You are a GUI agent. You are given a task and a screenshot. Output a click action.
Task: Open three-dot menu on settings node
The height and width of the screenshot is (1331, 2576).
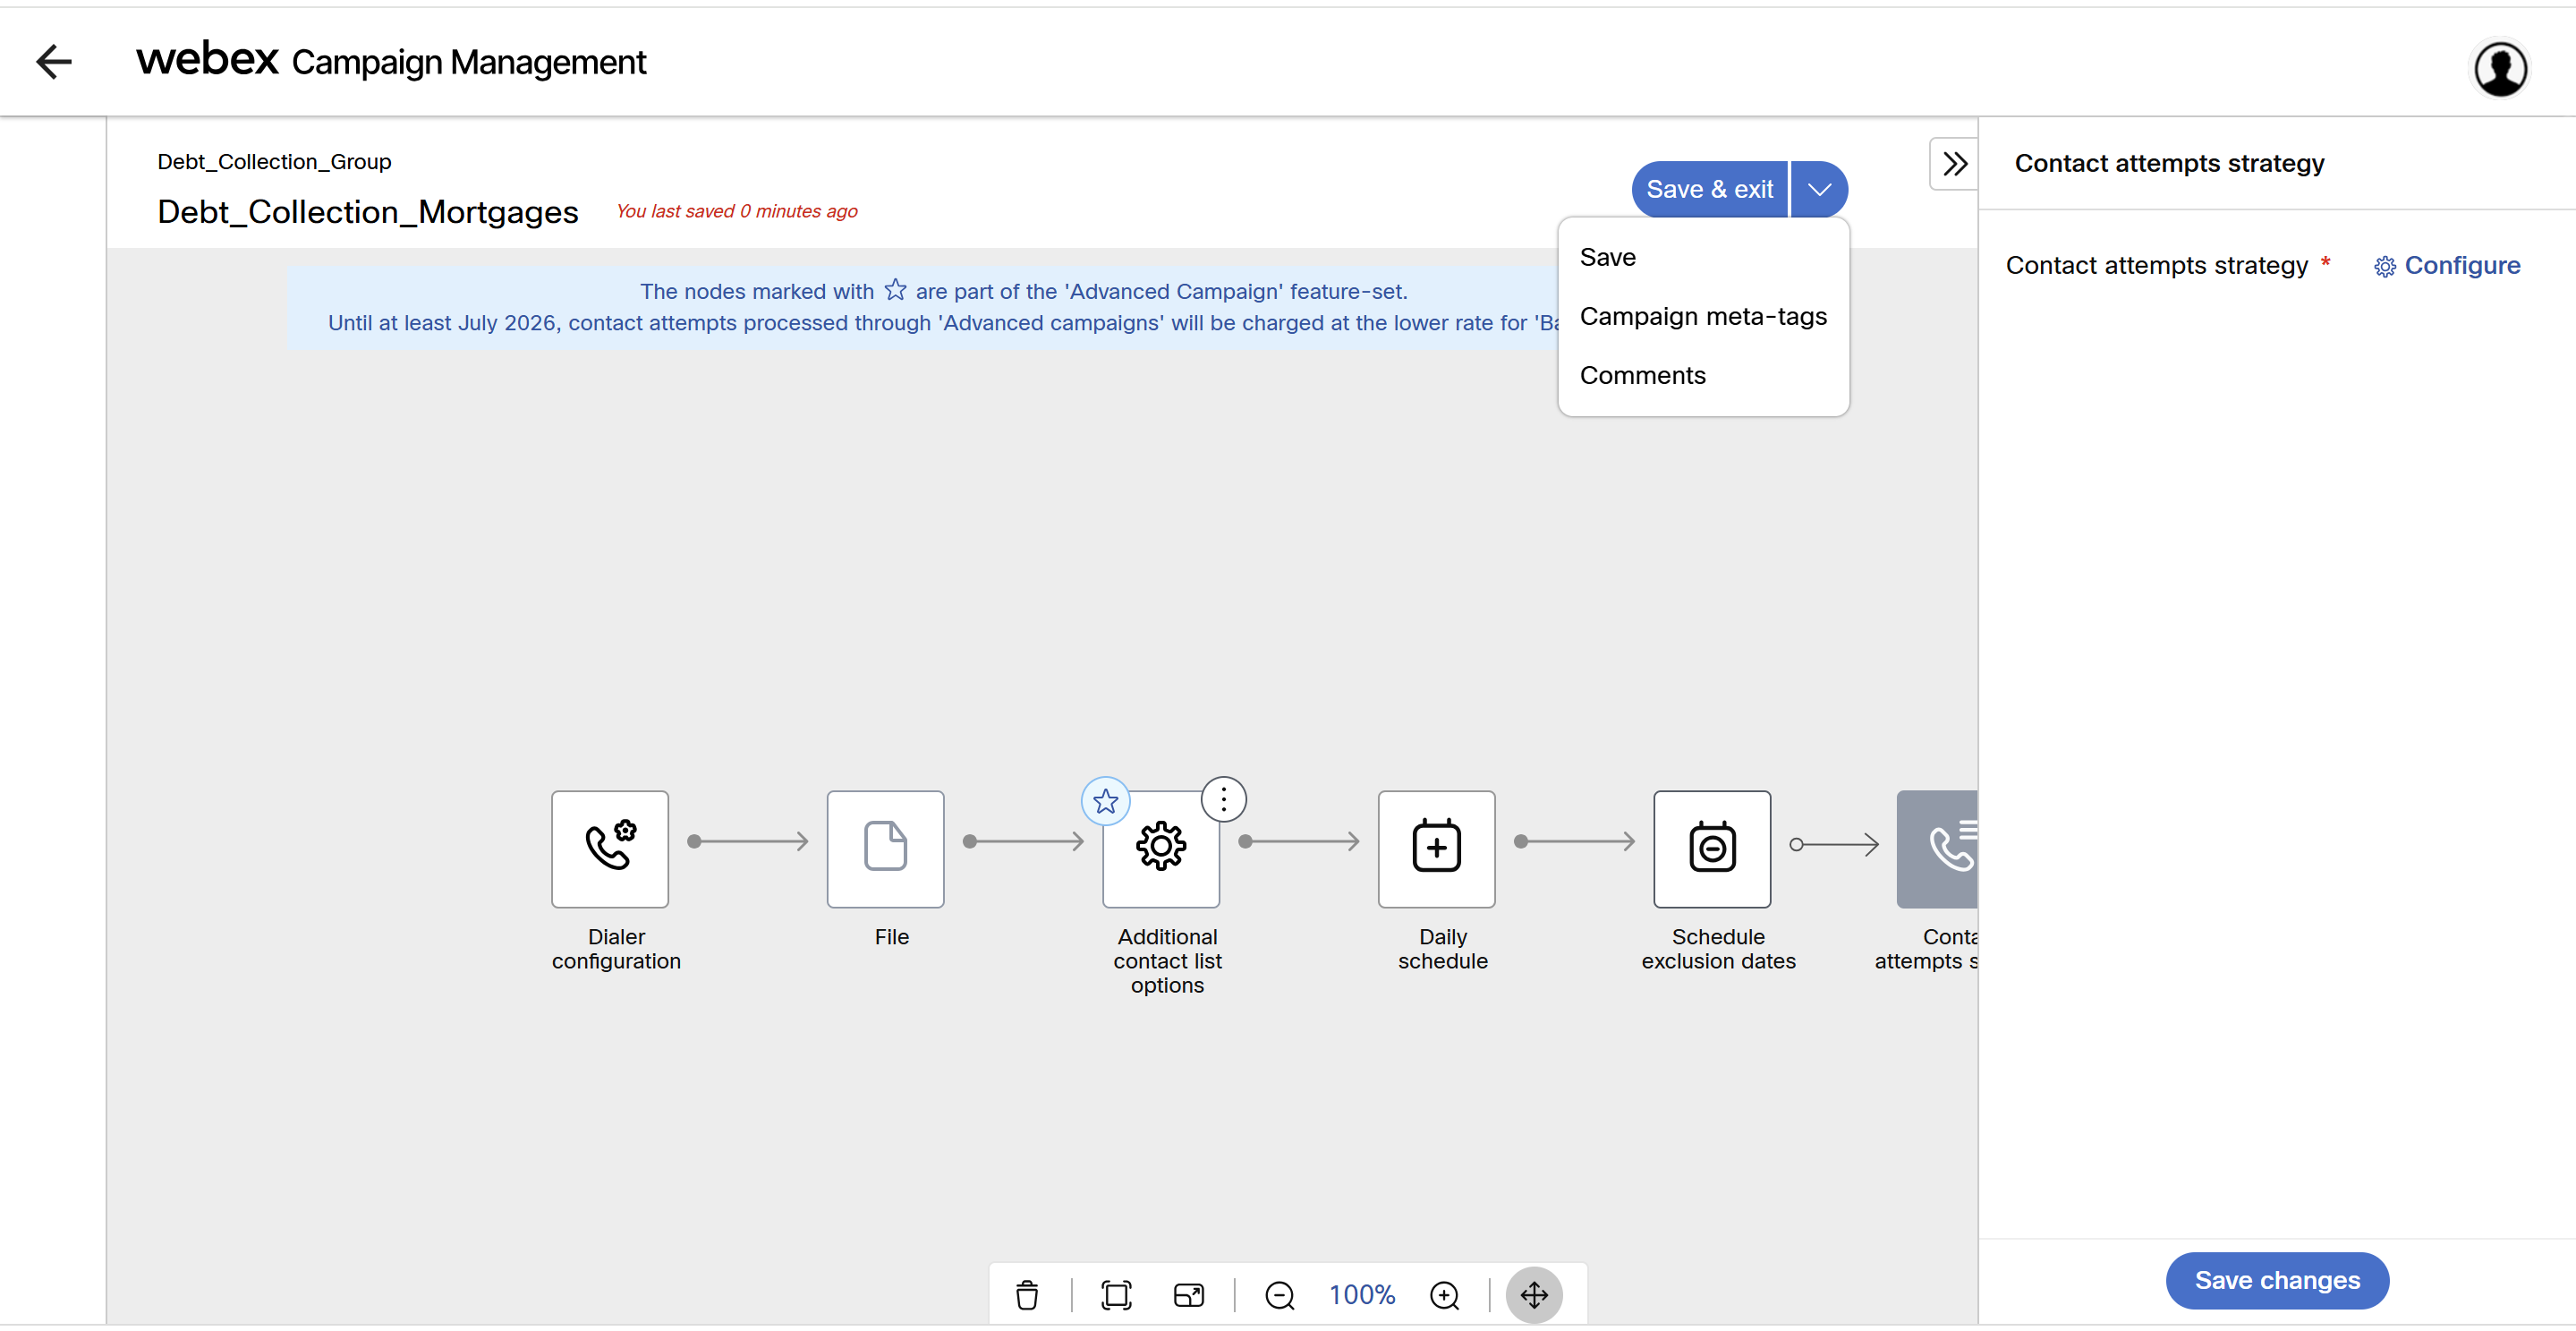point(1223,799)
